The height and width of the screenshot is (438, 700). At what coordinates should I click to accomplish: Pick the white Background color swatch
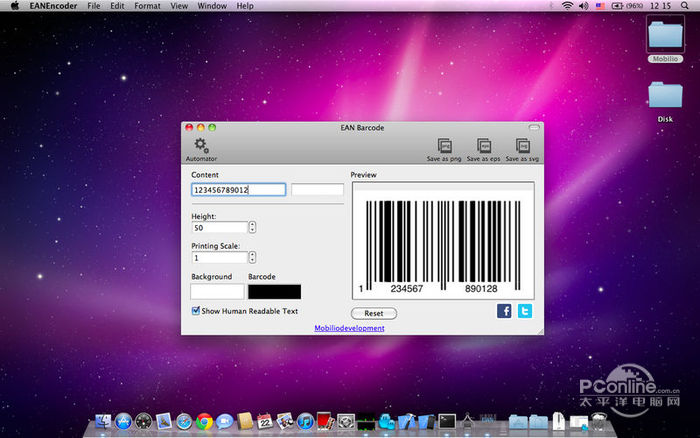pos(217,292)
